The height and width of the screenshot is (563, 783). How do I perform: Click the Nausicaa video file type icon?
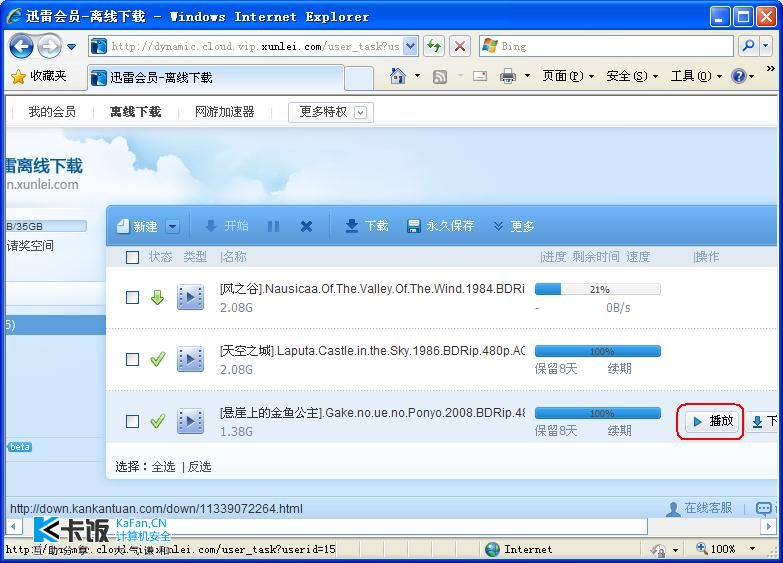coord(190,298)
